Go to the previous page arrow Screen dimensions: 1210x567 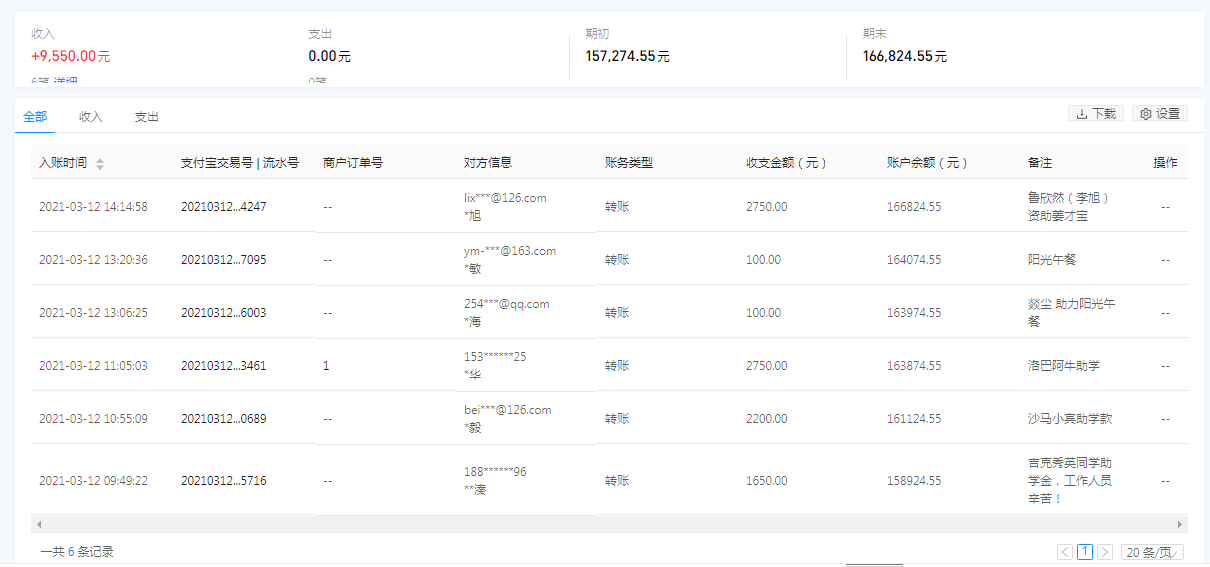(x=1065, y=551)
